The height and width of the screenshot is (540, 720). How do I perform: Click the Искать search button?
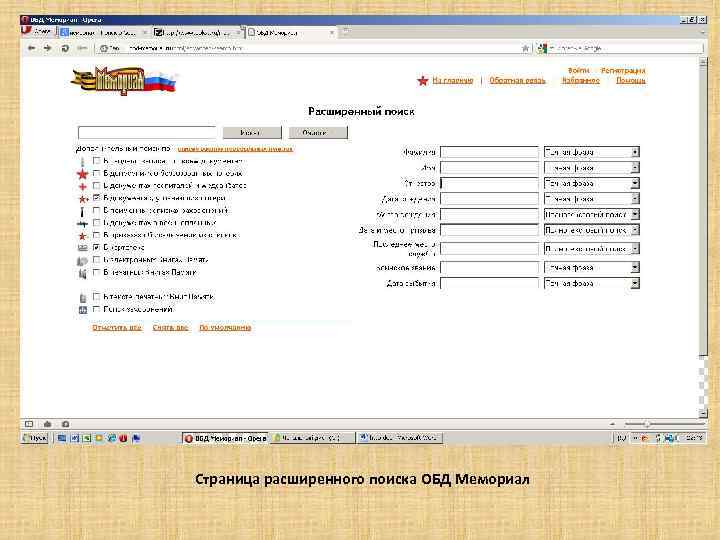pos(252,133)
